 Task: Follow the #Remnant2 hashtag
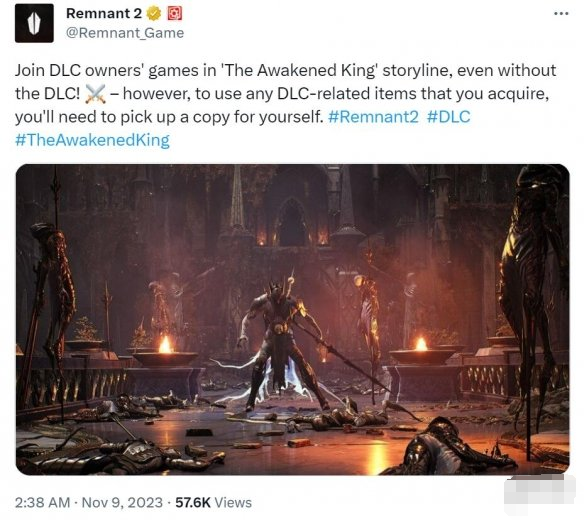(x=373, y=117)
